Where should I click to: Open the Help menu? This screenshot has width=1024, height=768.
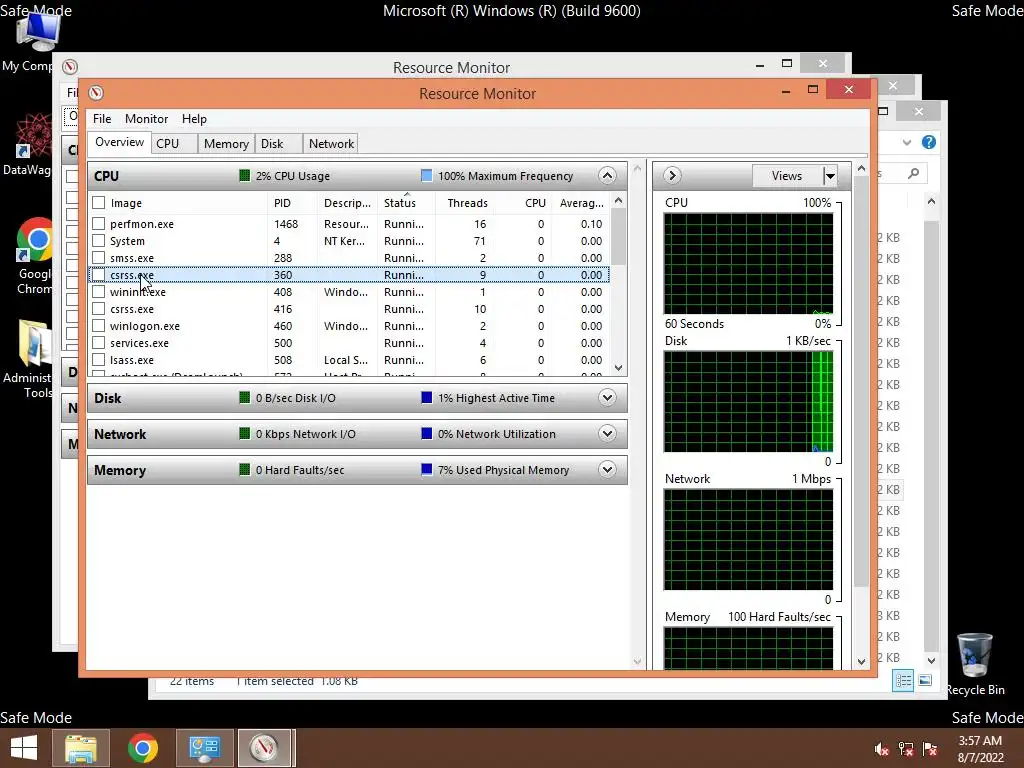(194, 119)
